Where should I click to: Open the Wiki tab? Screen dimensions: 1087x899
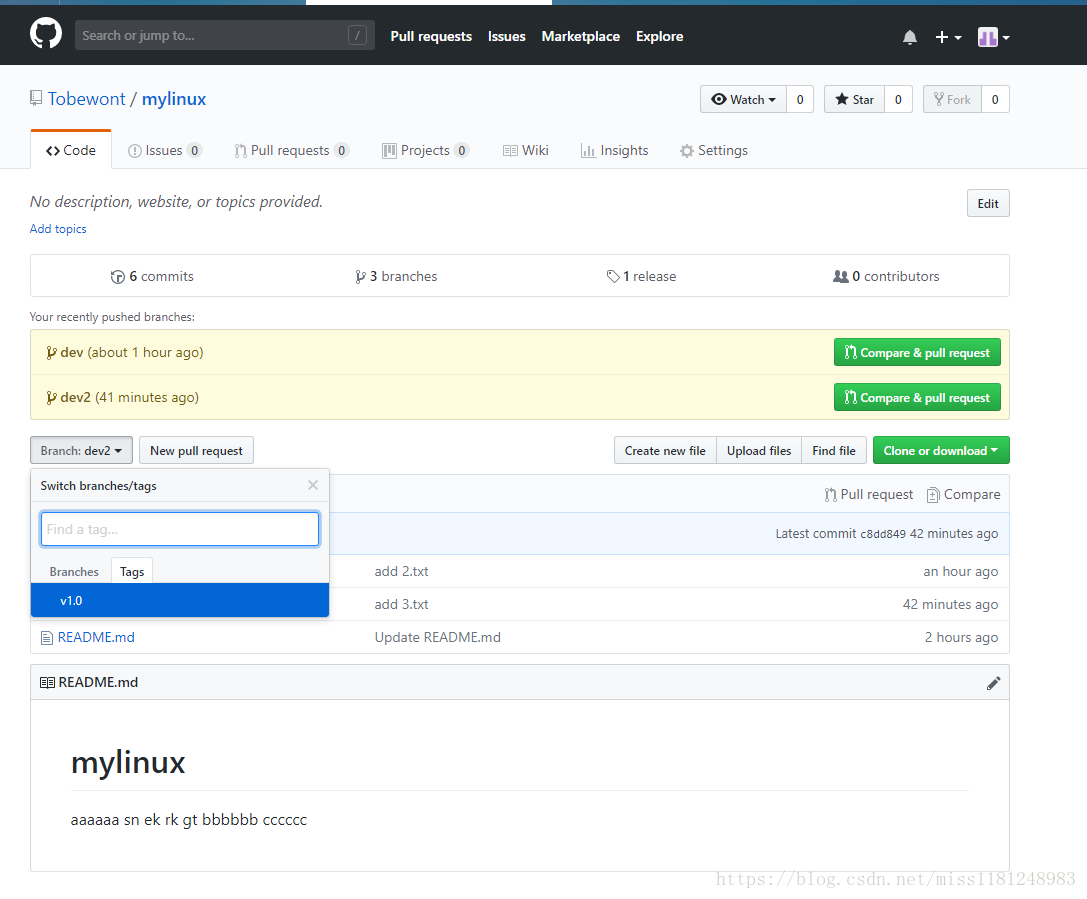coord(525,150)
